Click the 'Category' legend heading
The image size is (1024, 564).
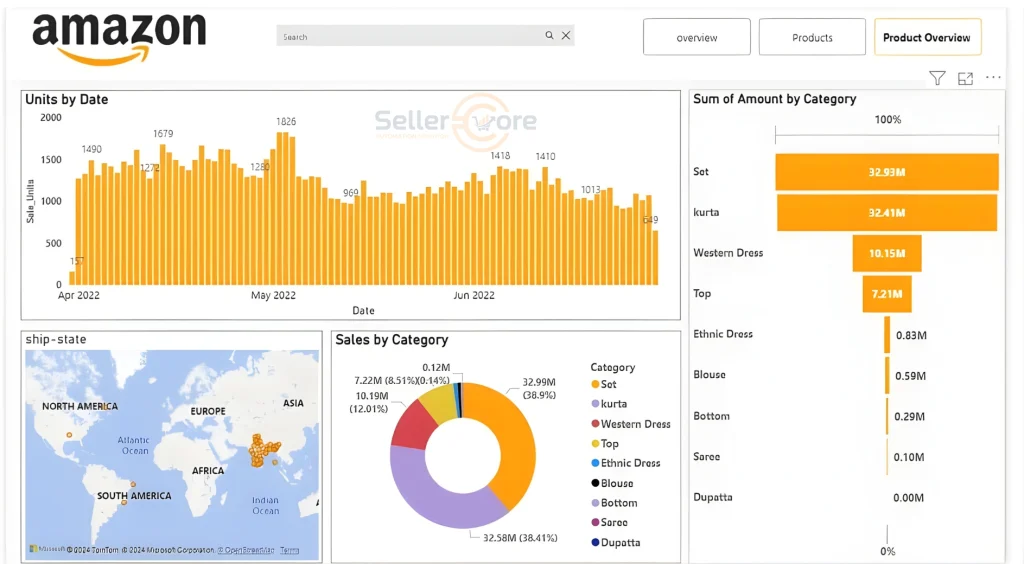click(613, 368)
